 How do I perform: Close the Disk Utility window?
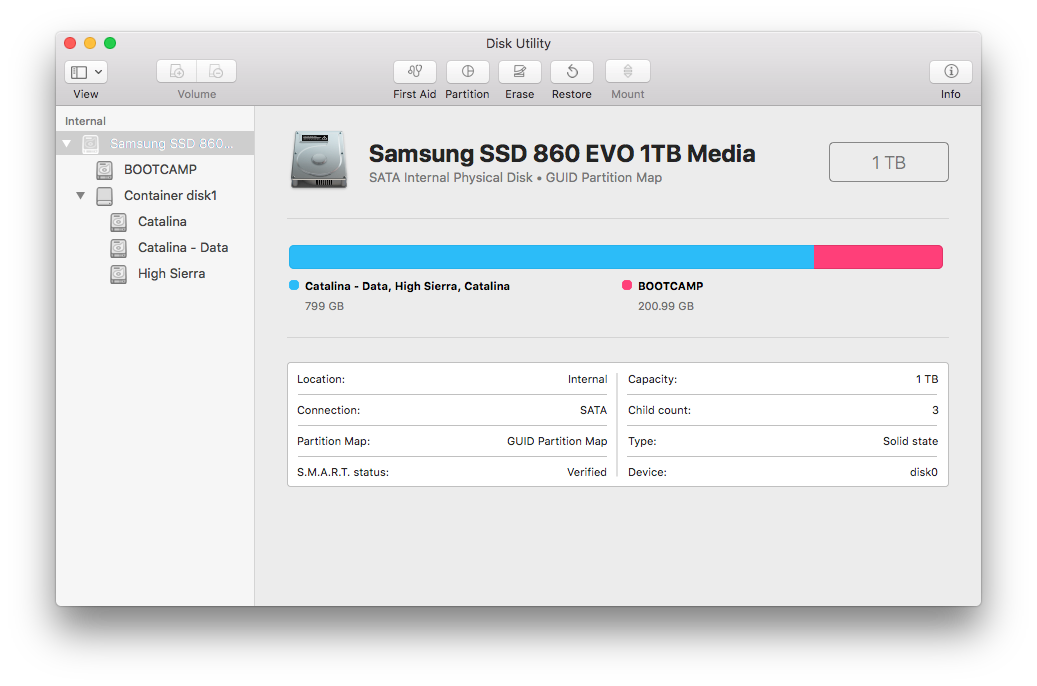70,43
